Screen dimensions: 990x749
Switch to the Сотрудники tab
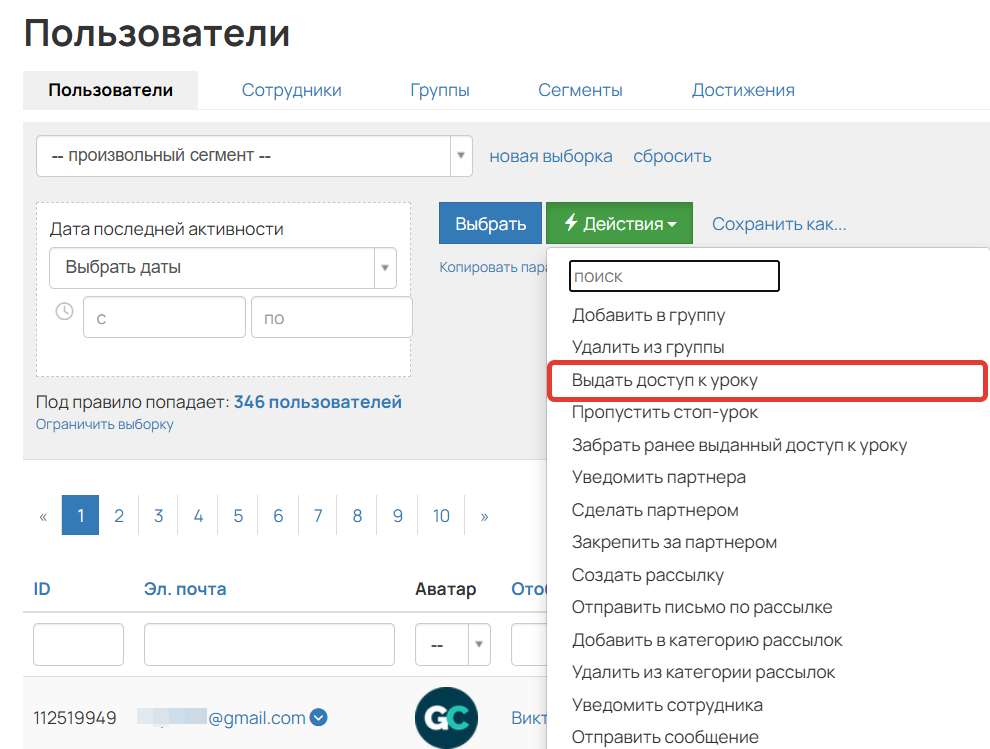[x=292, y=90]
